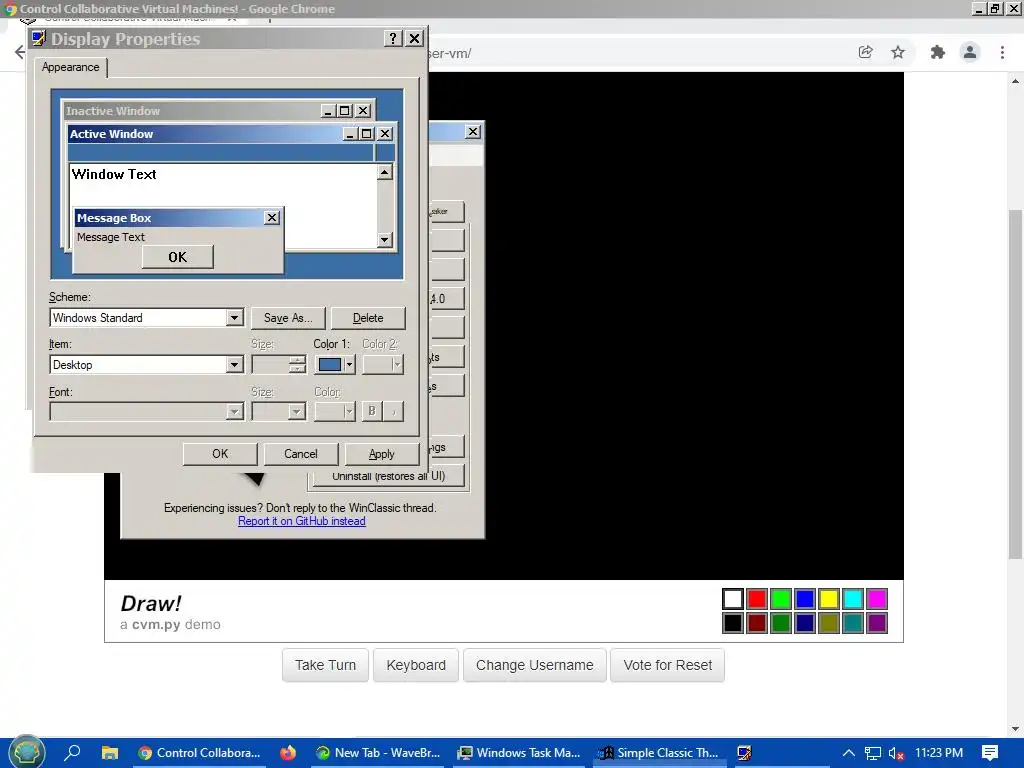
Task: Select navy blue color swatch
Action: tap(805, 622)
